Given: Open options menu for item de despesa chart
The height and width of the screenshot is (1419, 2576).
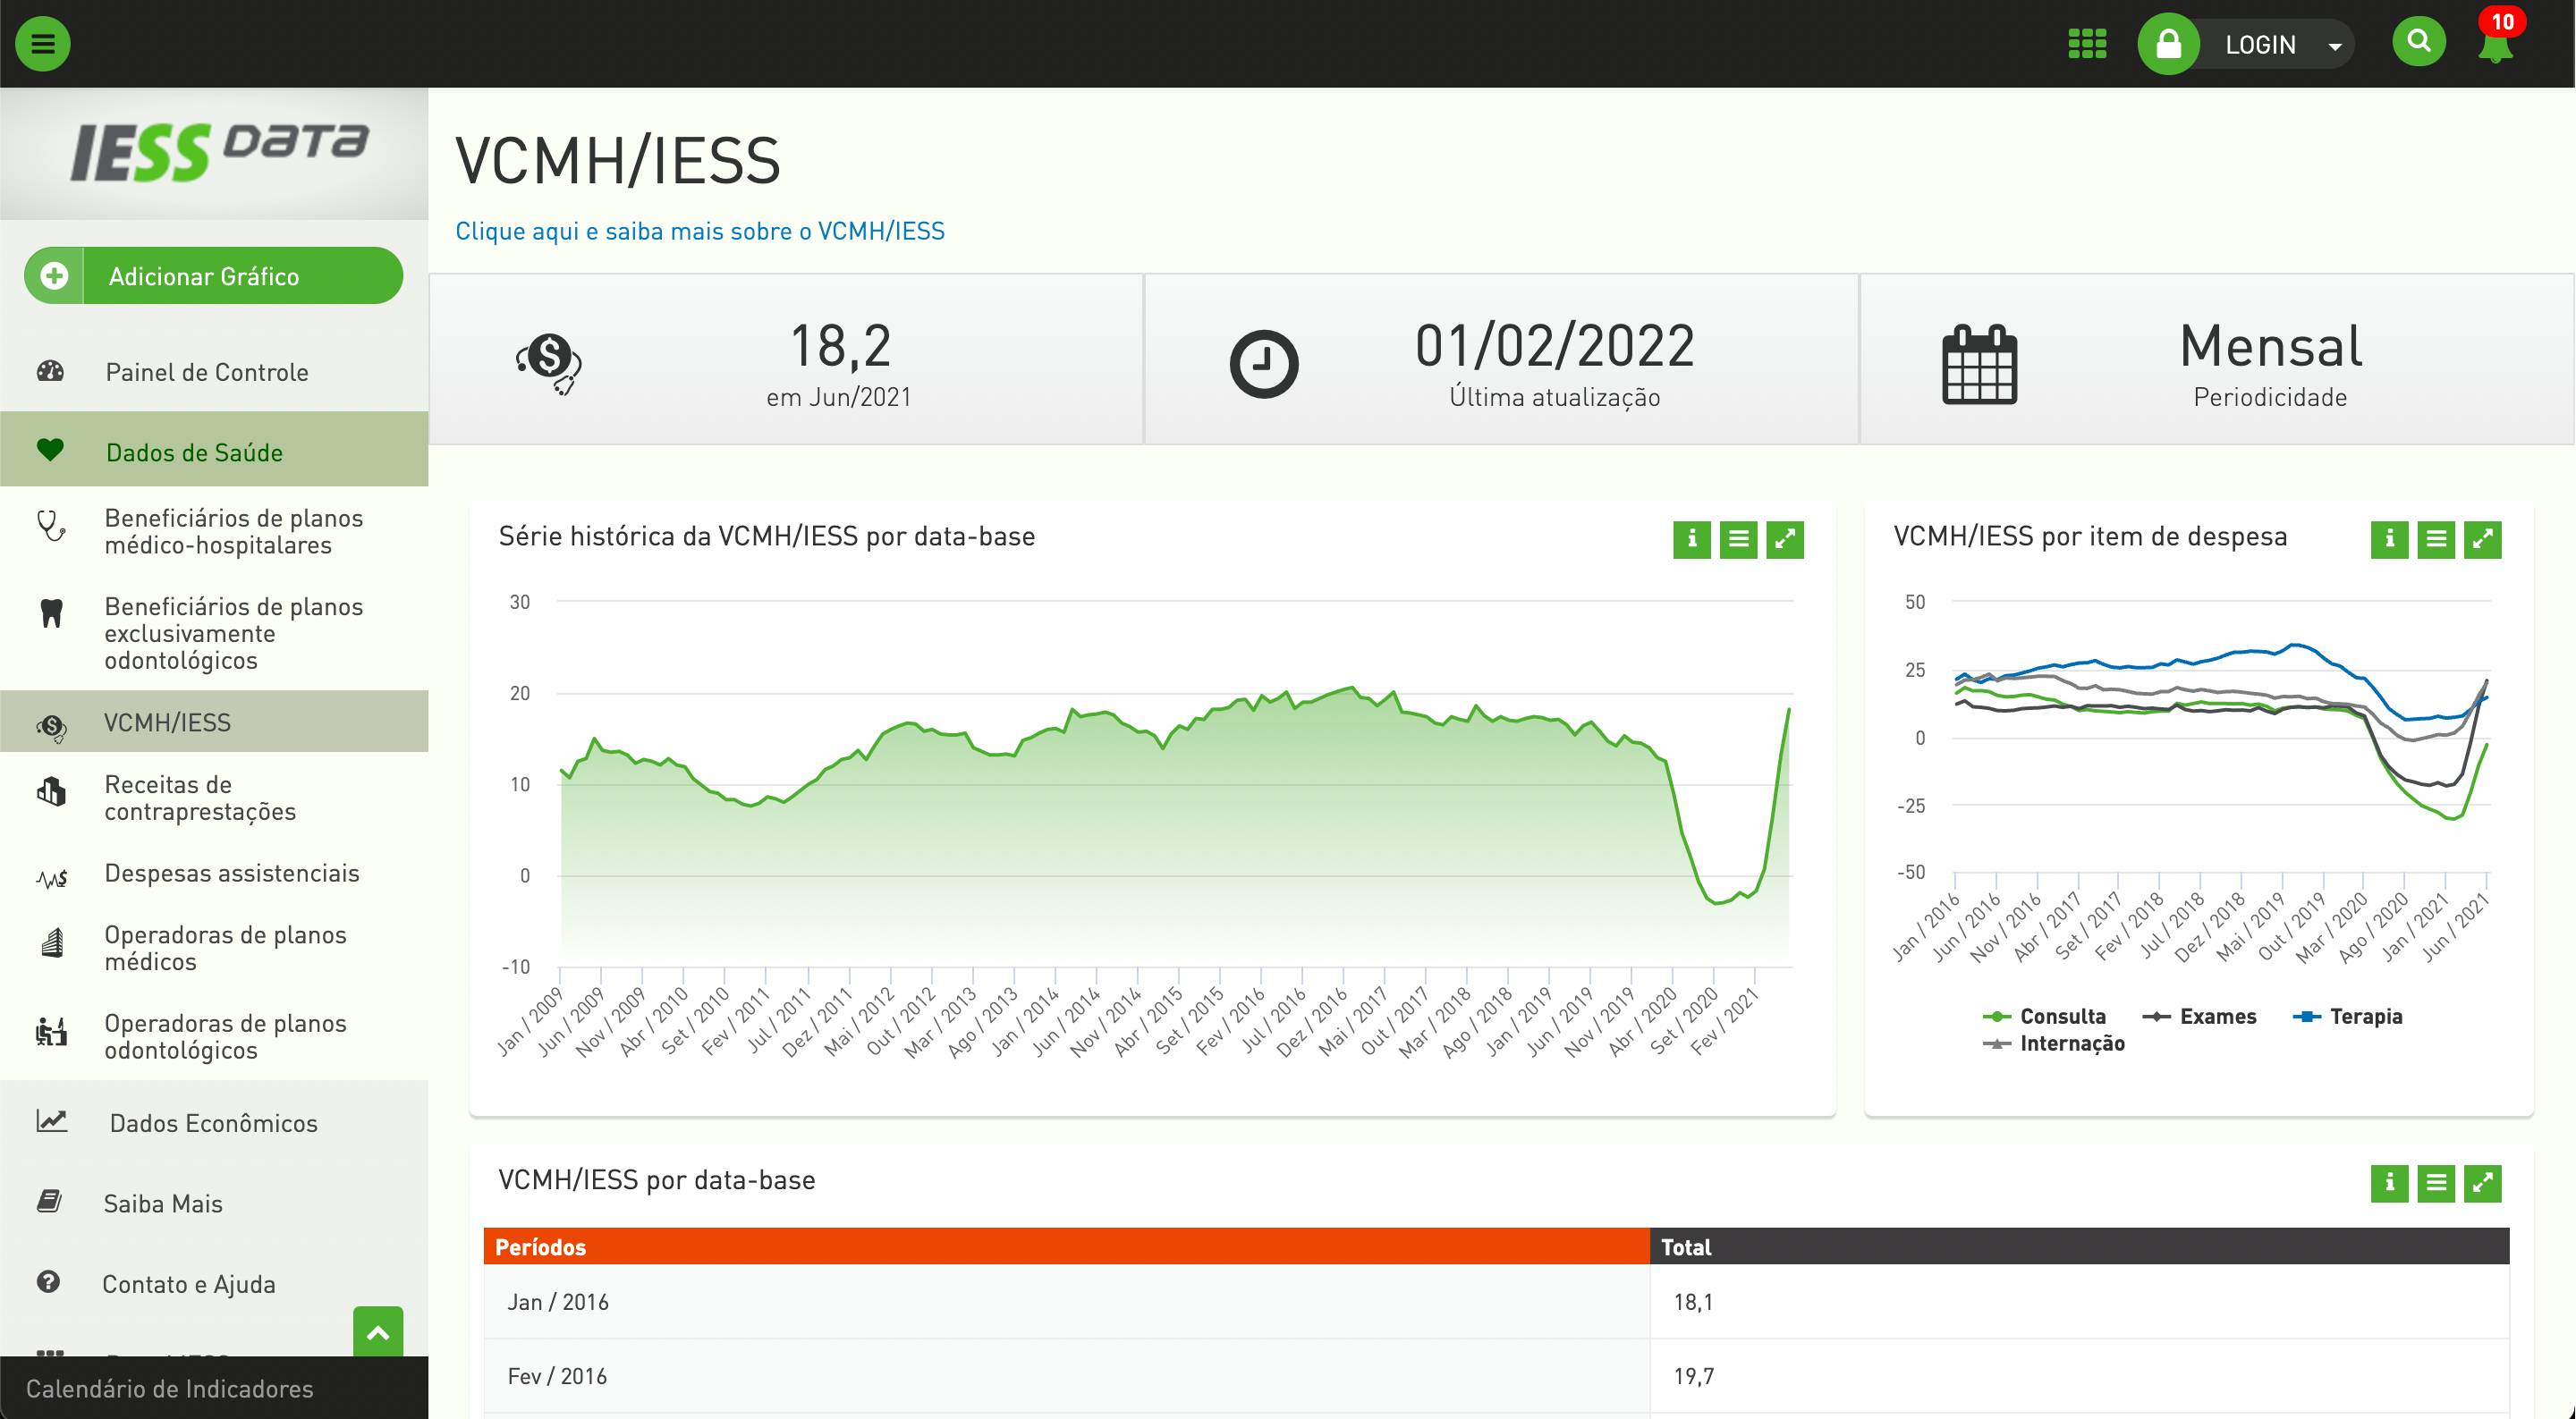Looking at the screenshot, I should click(x=2436, y=540).
